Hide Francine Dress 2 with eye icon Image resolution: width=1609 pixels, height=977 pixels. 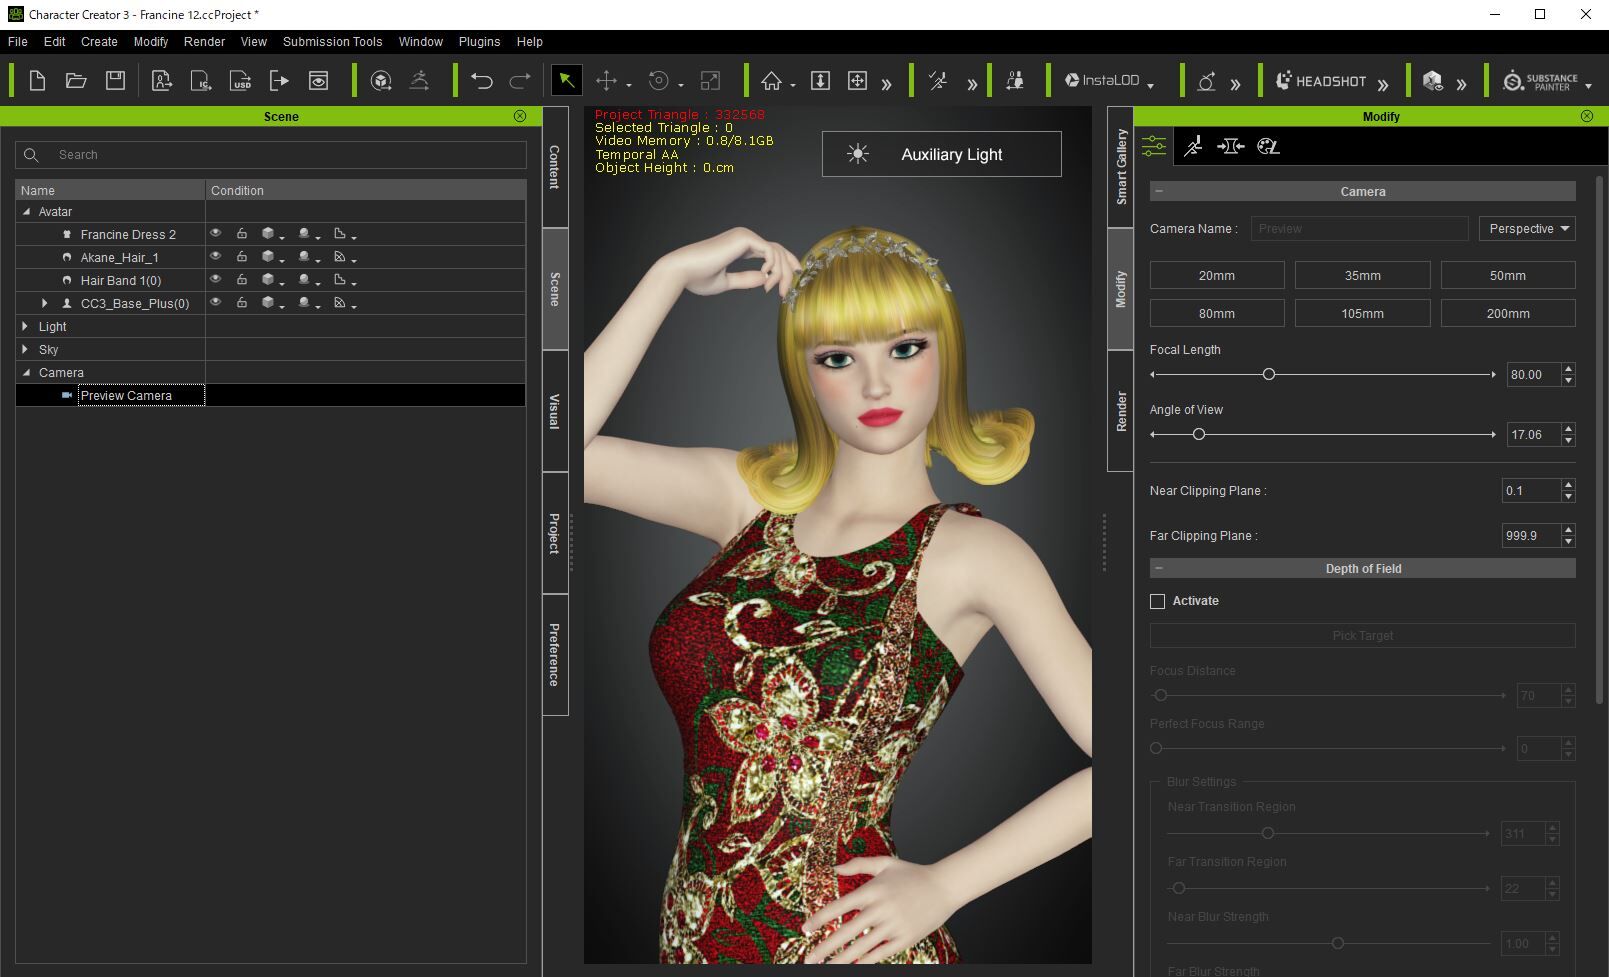(x=215, y=234)
